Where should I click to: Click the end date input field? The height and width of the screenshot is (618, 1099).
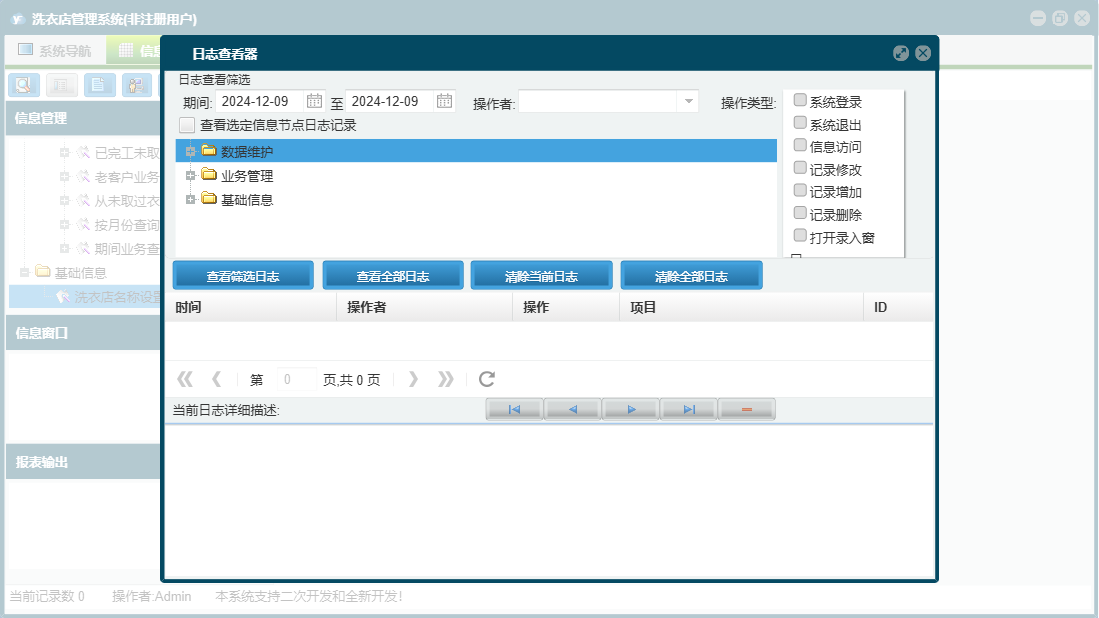[x=390, y=102]
